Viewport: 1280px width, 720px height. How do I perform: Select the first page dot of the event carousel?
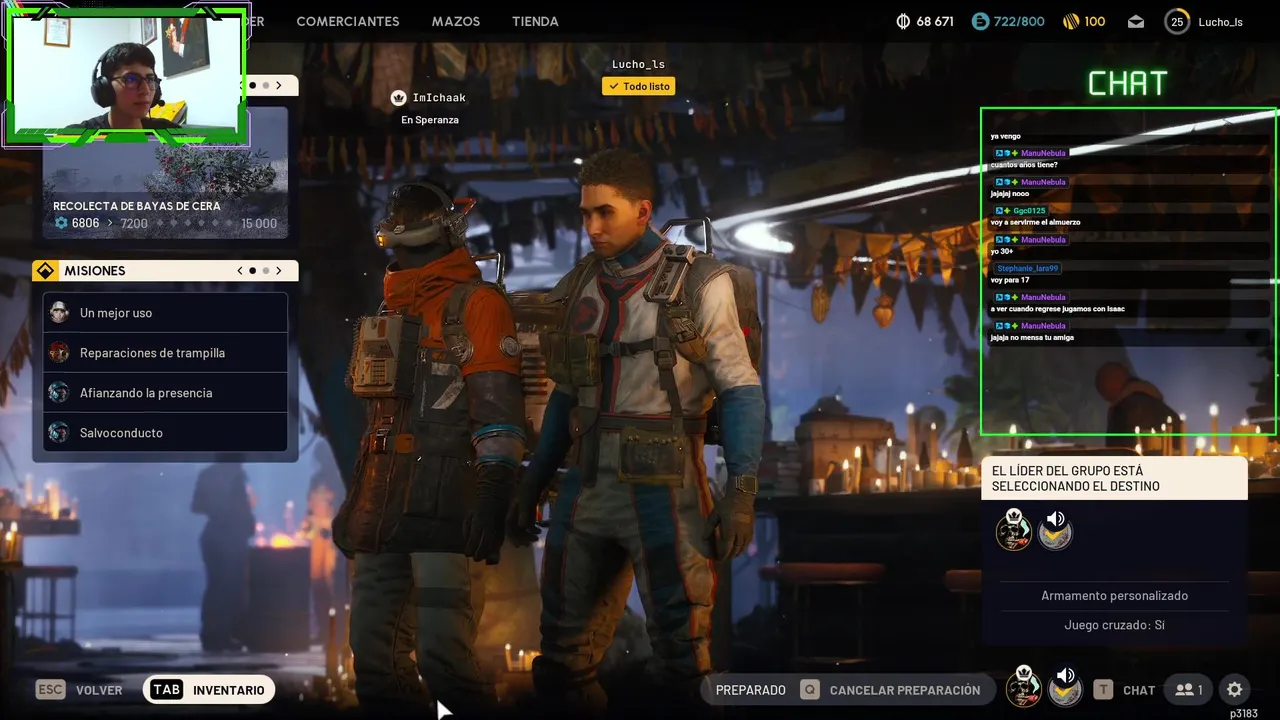(x=253, y=86)
